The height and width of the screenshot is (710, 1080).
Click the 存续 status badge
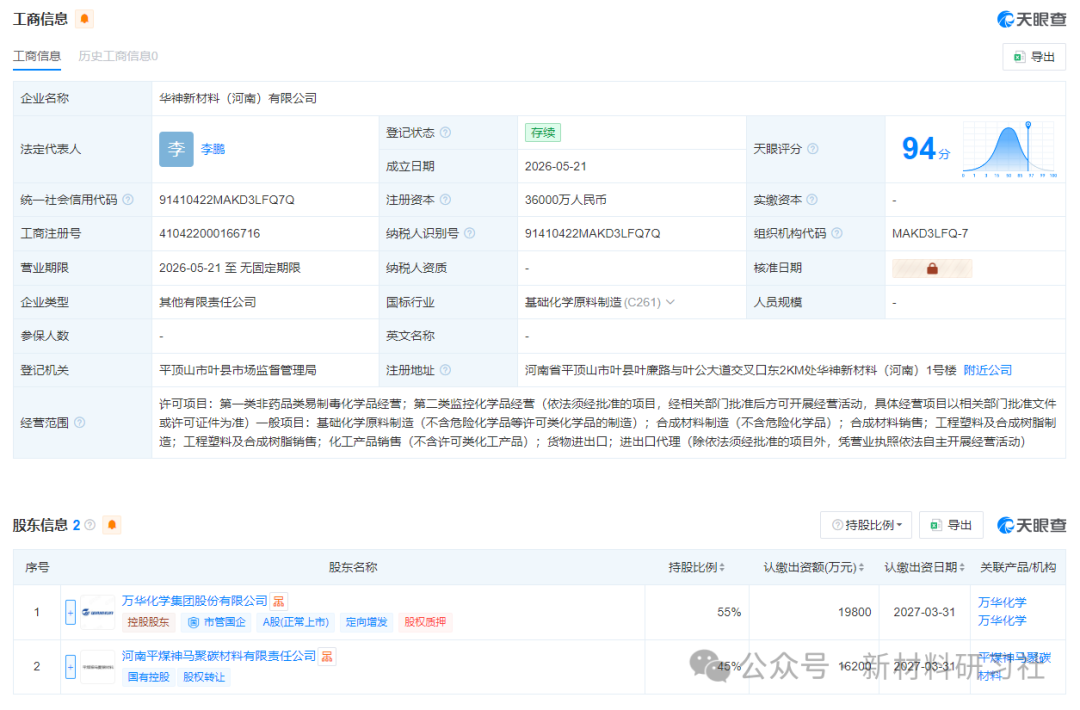point(543,132)
